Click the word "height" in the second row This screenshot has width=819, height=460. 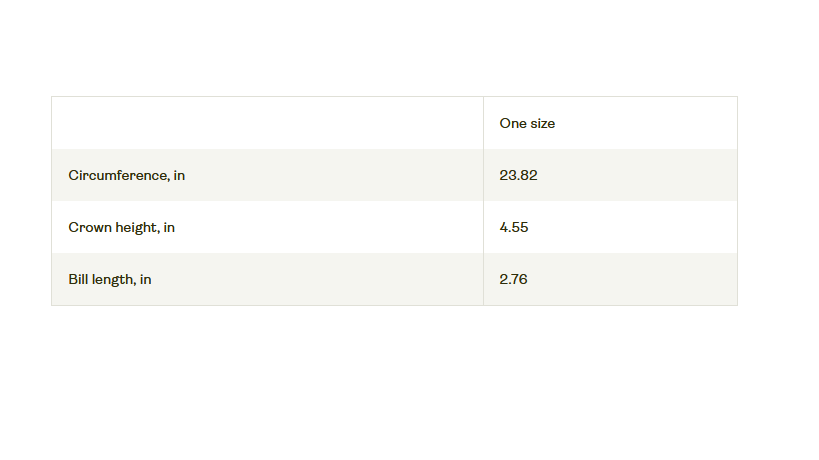(137, 227)
